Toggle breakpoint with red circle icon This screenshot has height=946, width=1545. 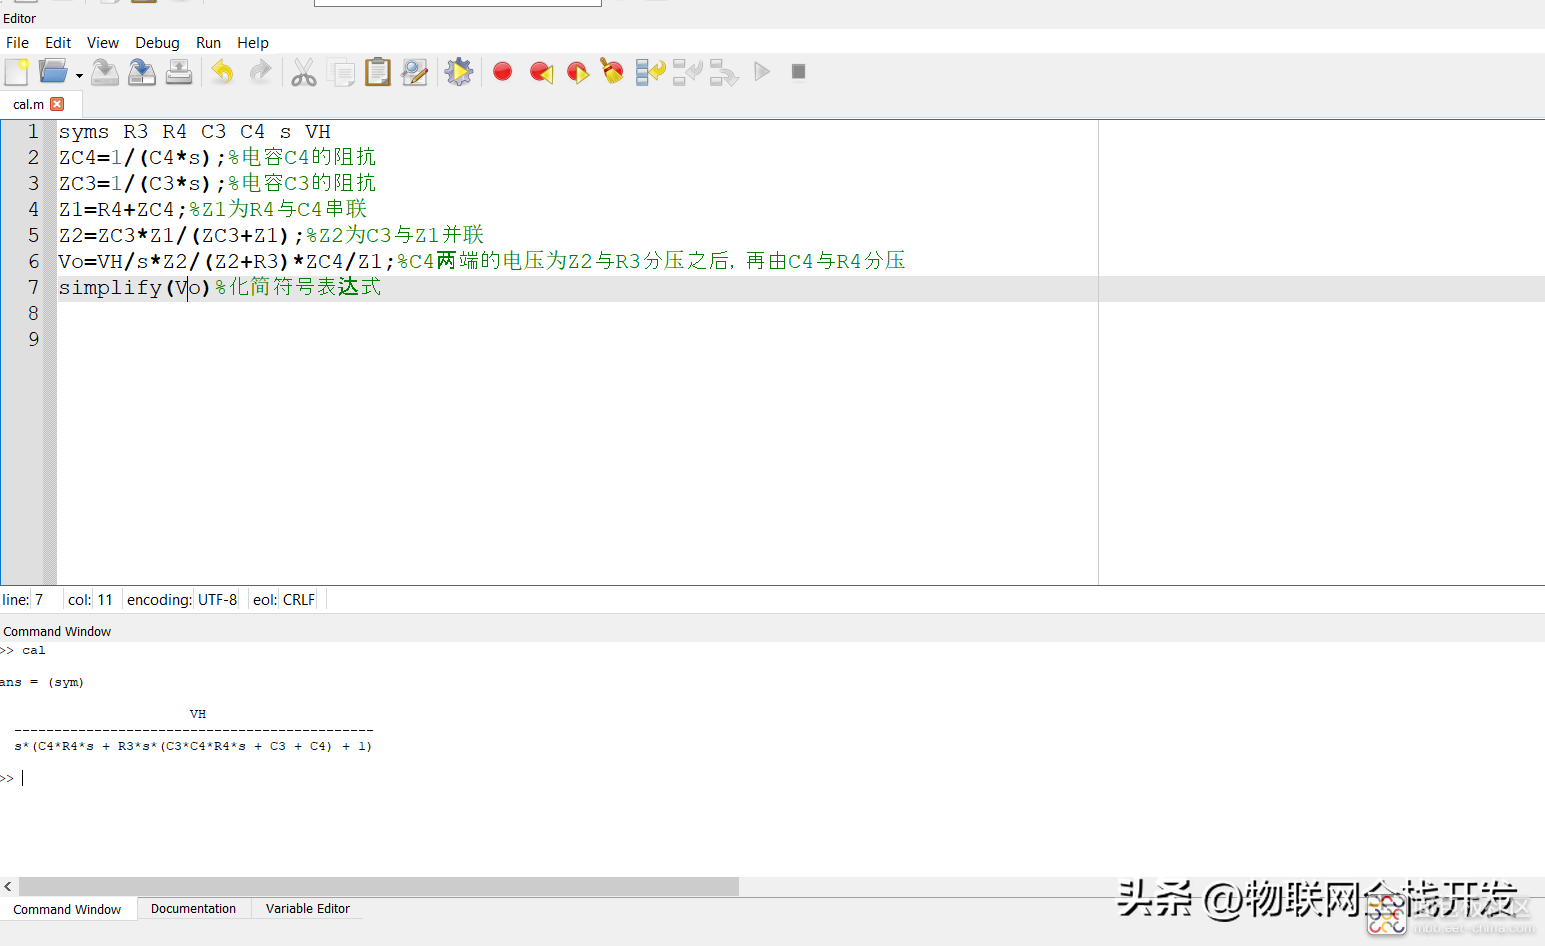click(x=503, y=71)
